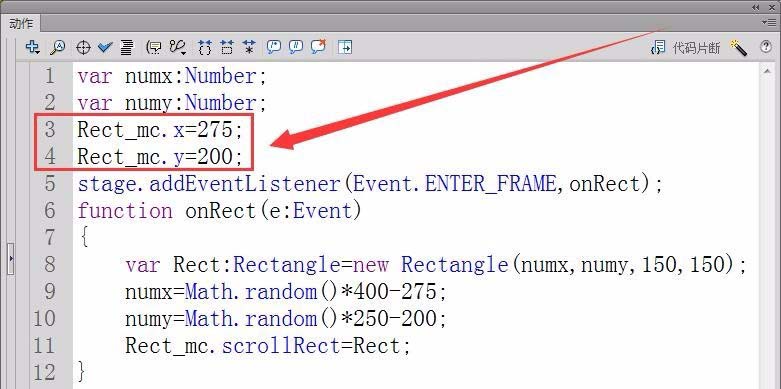Click line number 11 in the gutter
Viewport: 781px width, 389px height.
[x=45, y=345]
